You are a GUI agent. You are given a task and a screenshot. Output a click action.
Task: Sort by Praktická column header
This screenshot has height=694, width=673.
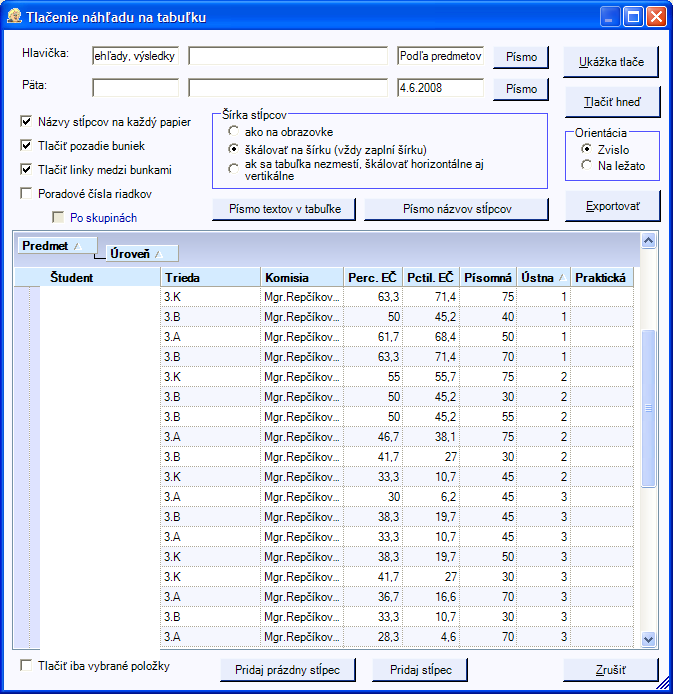(x=602, y=278)
